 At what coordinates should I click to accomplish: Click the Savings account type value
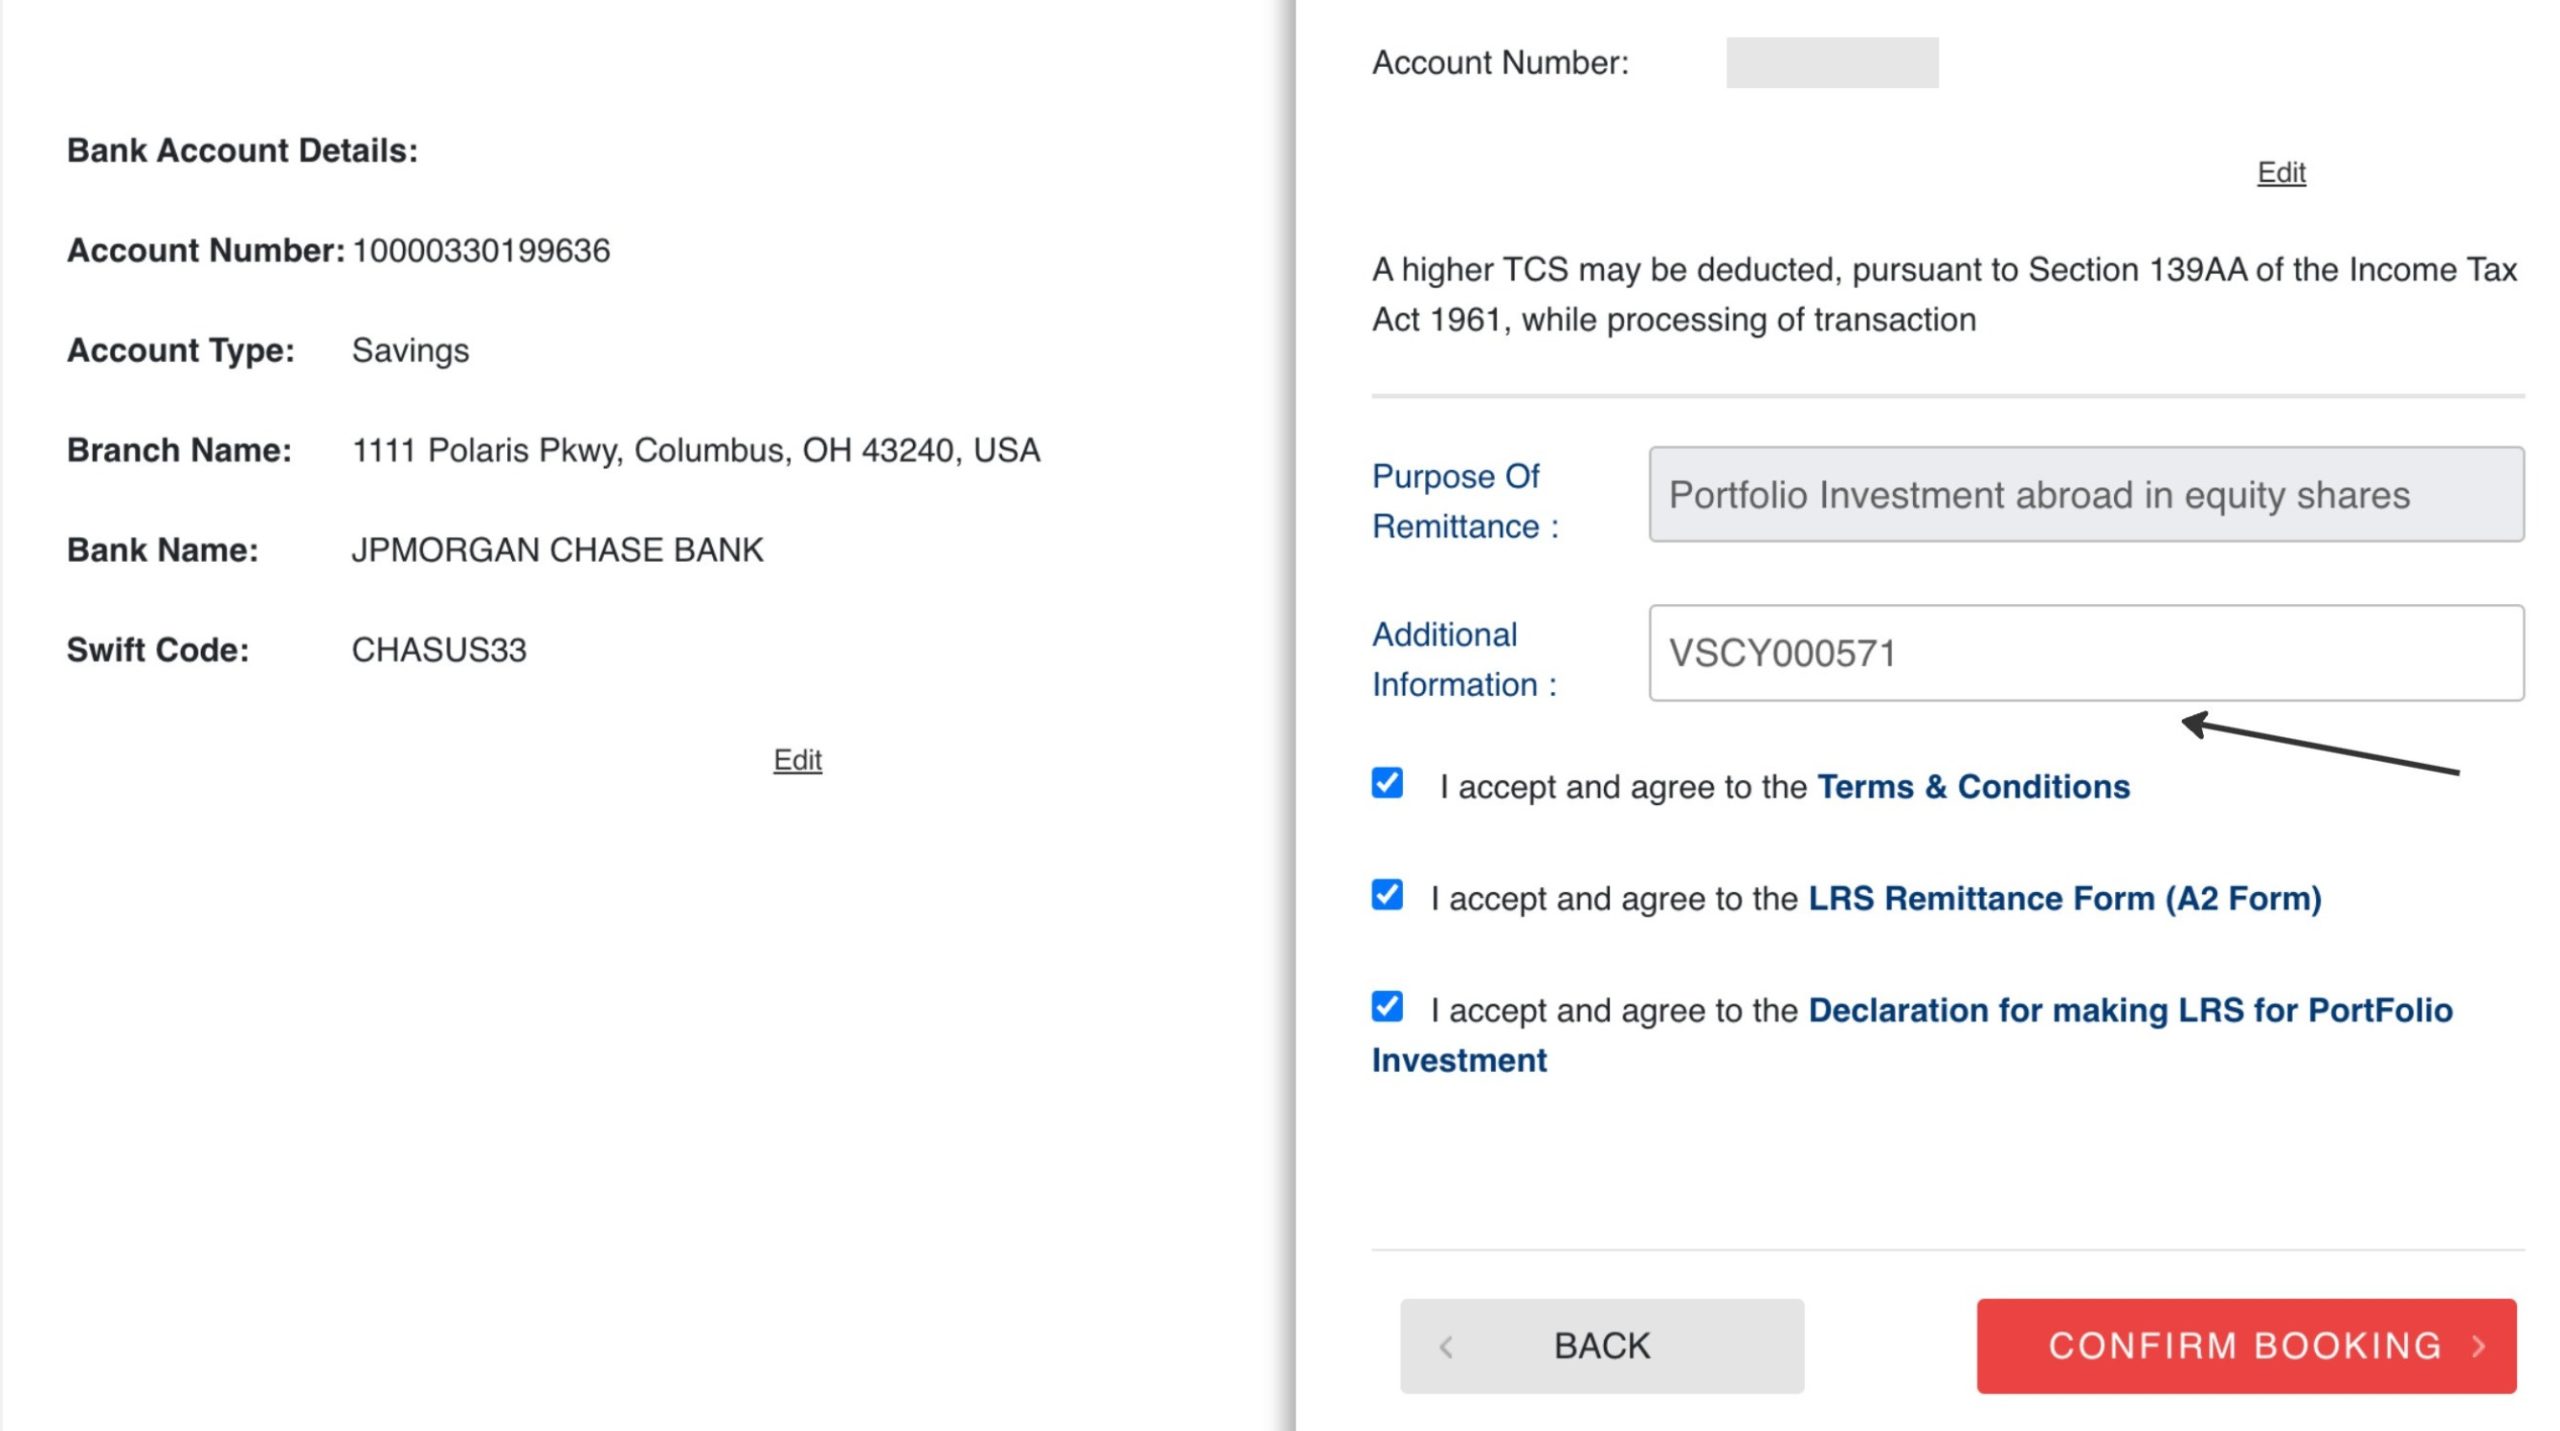pyautogui.click(x=410, y=351)
